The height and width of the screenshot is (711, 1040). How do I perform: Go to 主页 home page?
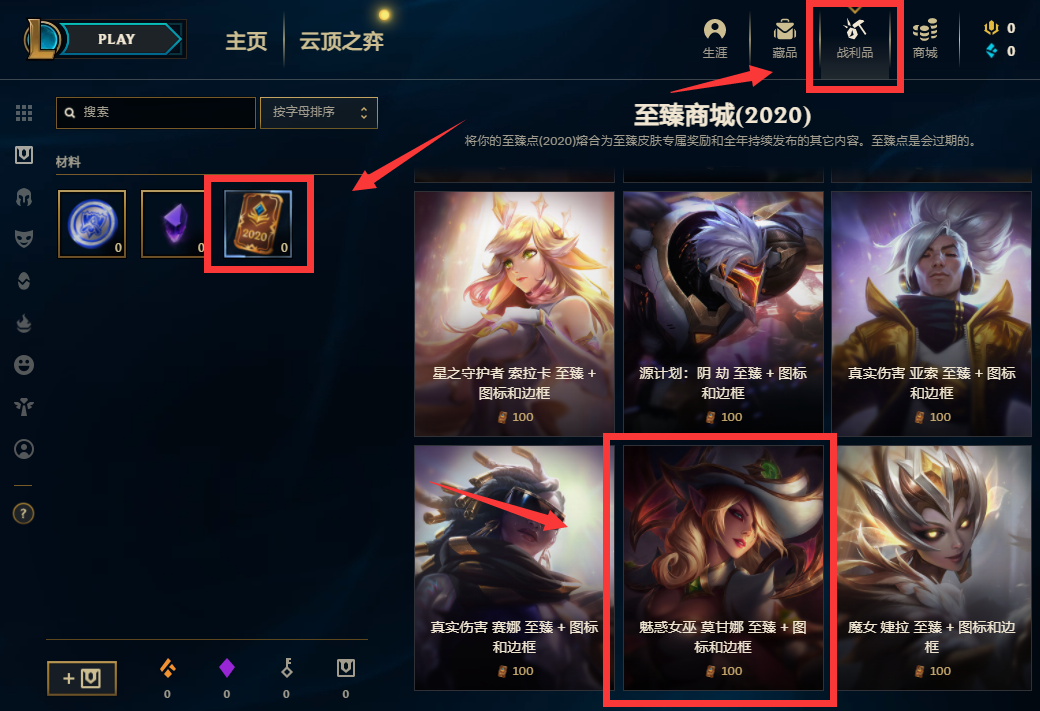point(246,41)
